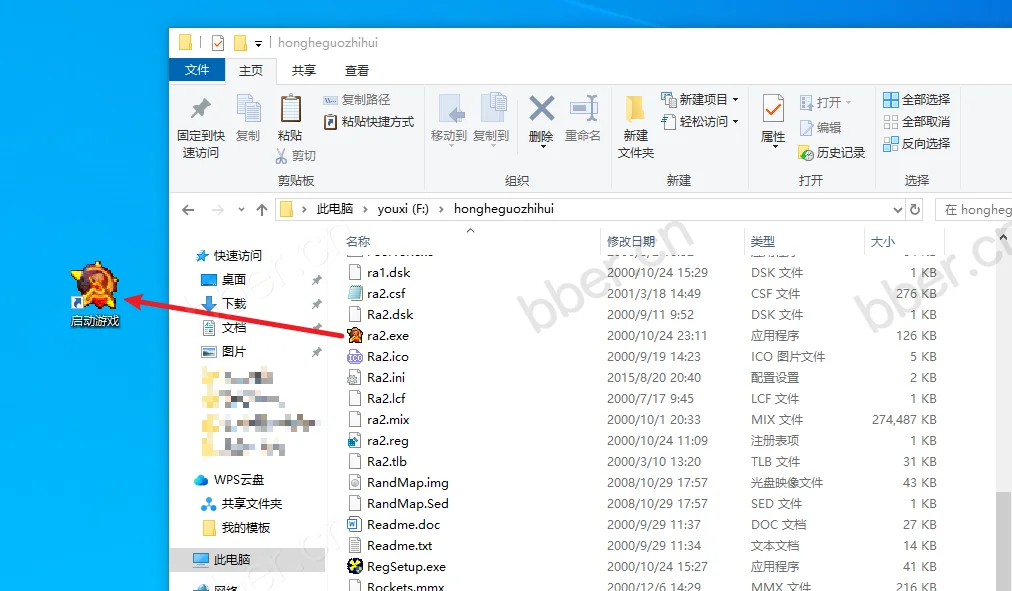
Task: Select 桌面 in the navigation pane
Action: [x=224, y=279]
